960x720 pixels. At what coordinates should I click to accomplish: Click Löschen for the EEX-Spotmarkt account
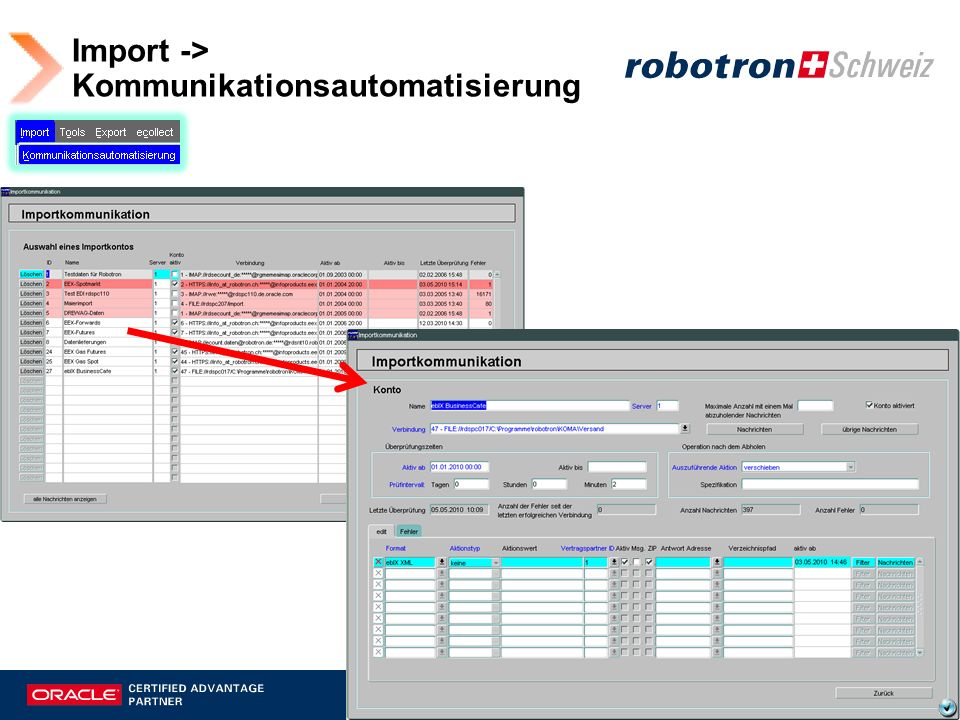tap(31, 284)
